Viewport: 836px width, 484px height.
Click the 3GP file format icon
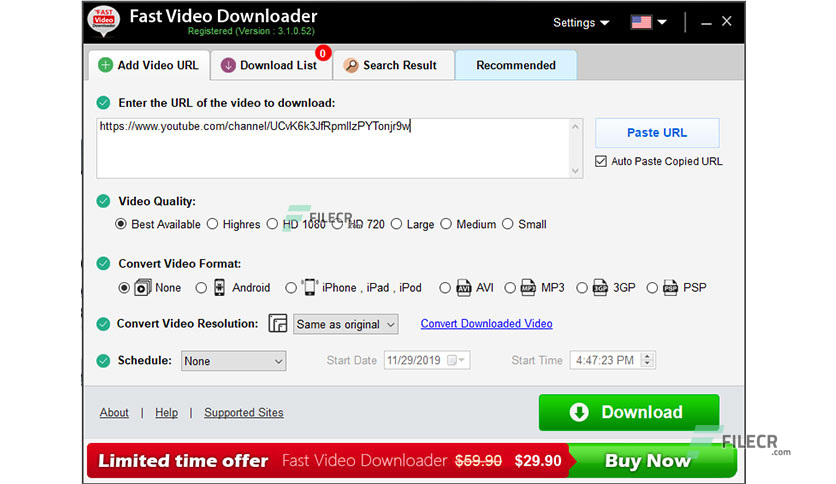point(599,287)
